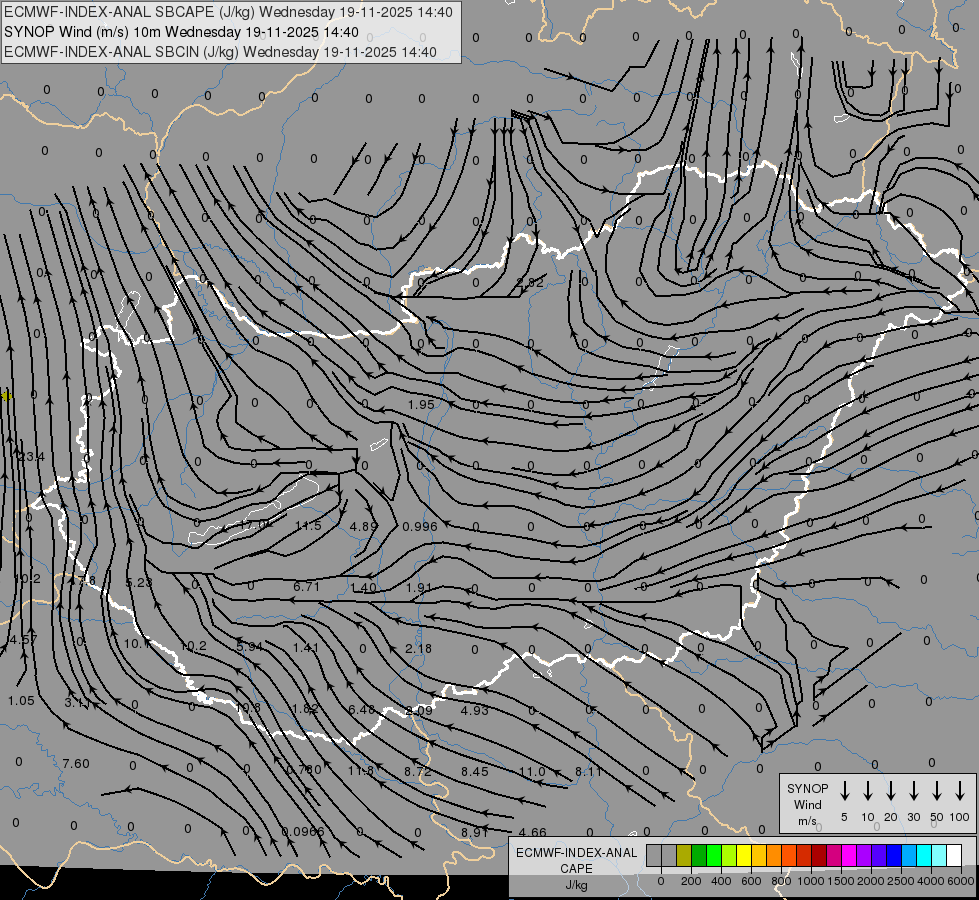The width and height of the screenshot is (979, 900).
Task: Click the CAPE value 8.45 on map
Action: point(475,771)
